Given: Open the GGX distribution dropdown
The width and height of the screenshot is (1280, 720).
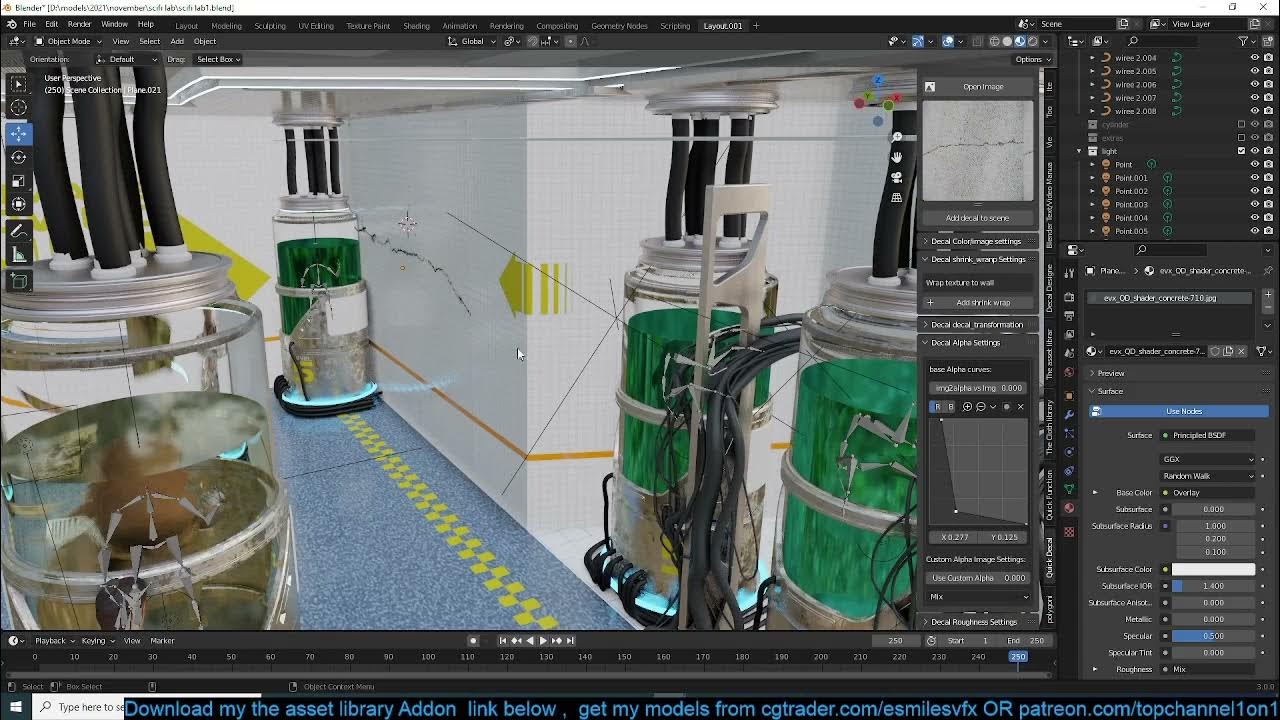Looking at the screenshot, I should point(1208,459).
